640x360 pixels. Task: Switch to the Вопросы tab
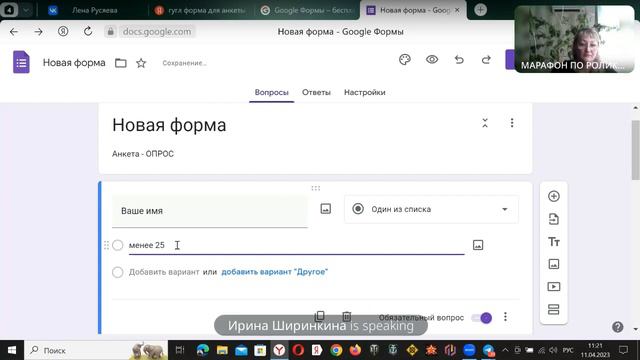(271, 92)
